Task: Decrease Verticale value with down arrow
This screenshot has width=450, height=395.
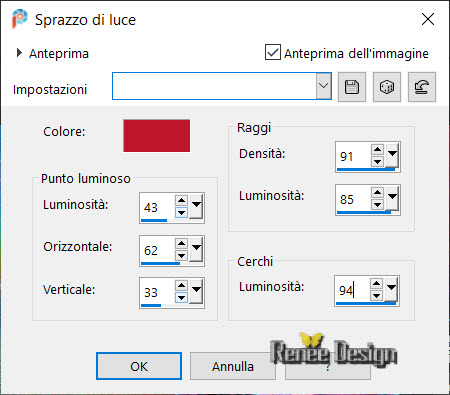Action: click(x=181, y=297)
